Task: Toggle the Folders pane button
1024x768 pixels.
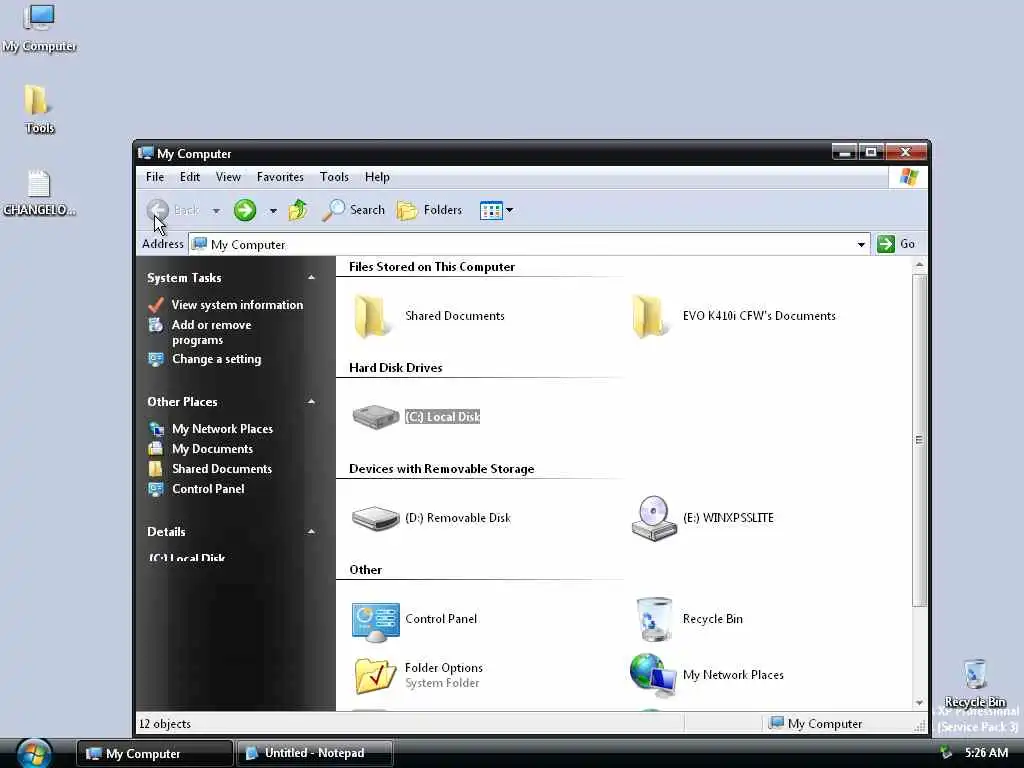Action: point(429,210)
